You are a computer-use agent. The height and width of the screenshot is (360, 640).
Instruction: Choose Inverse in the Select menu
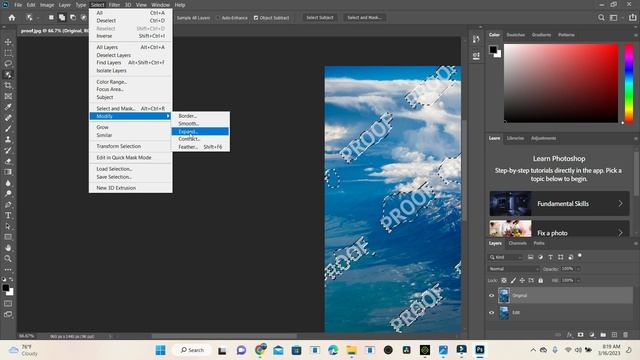pyautogui.click(x=131, y=36)
